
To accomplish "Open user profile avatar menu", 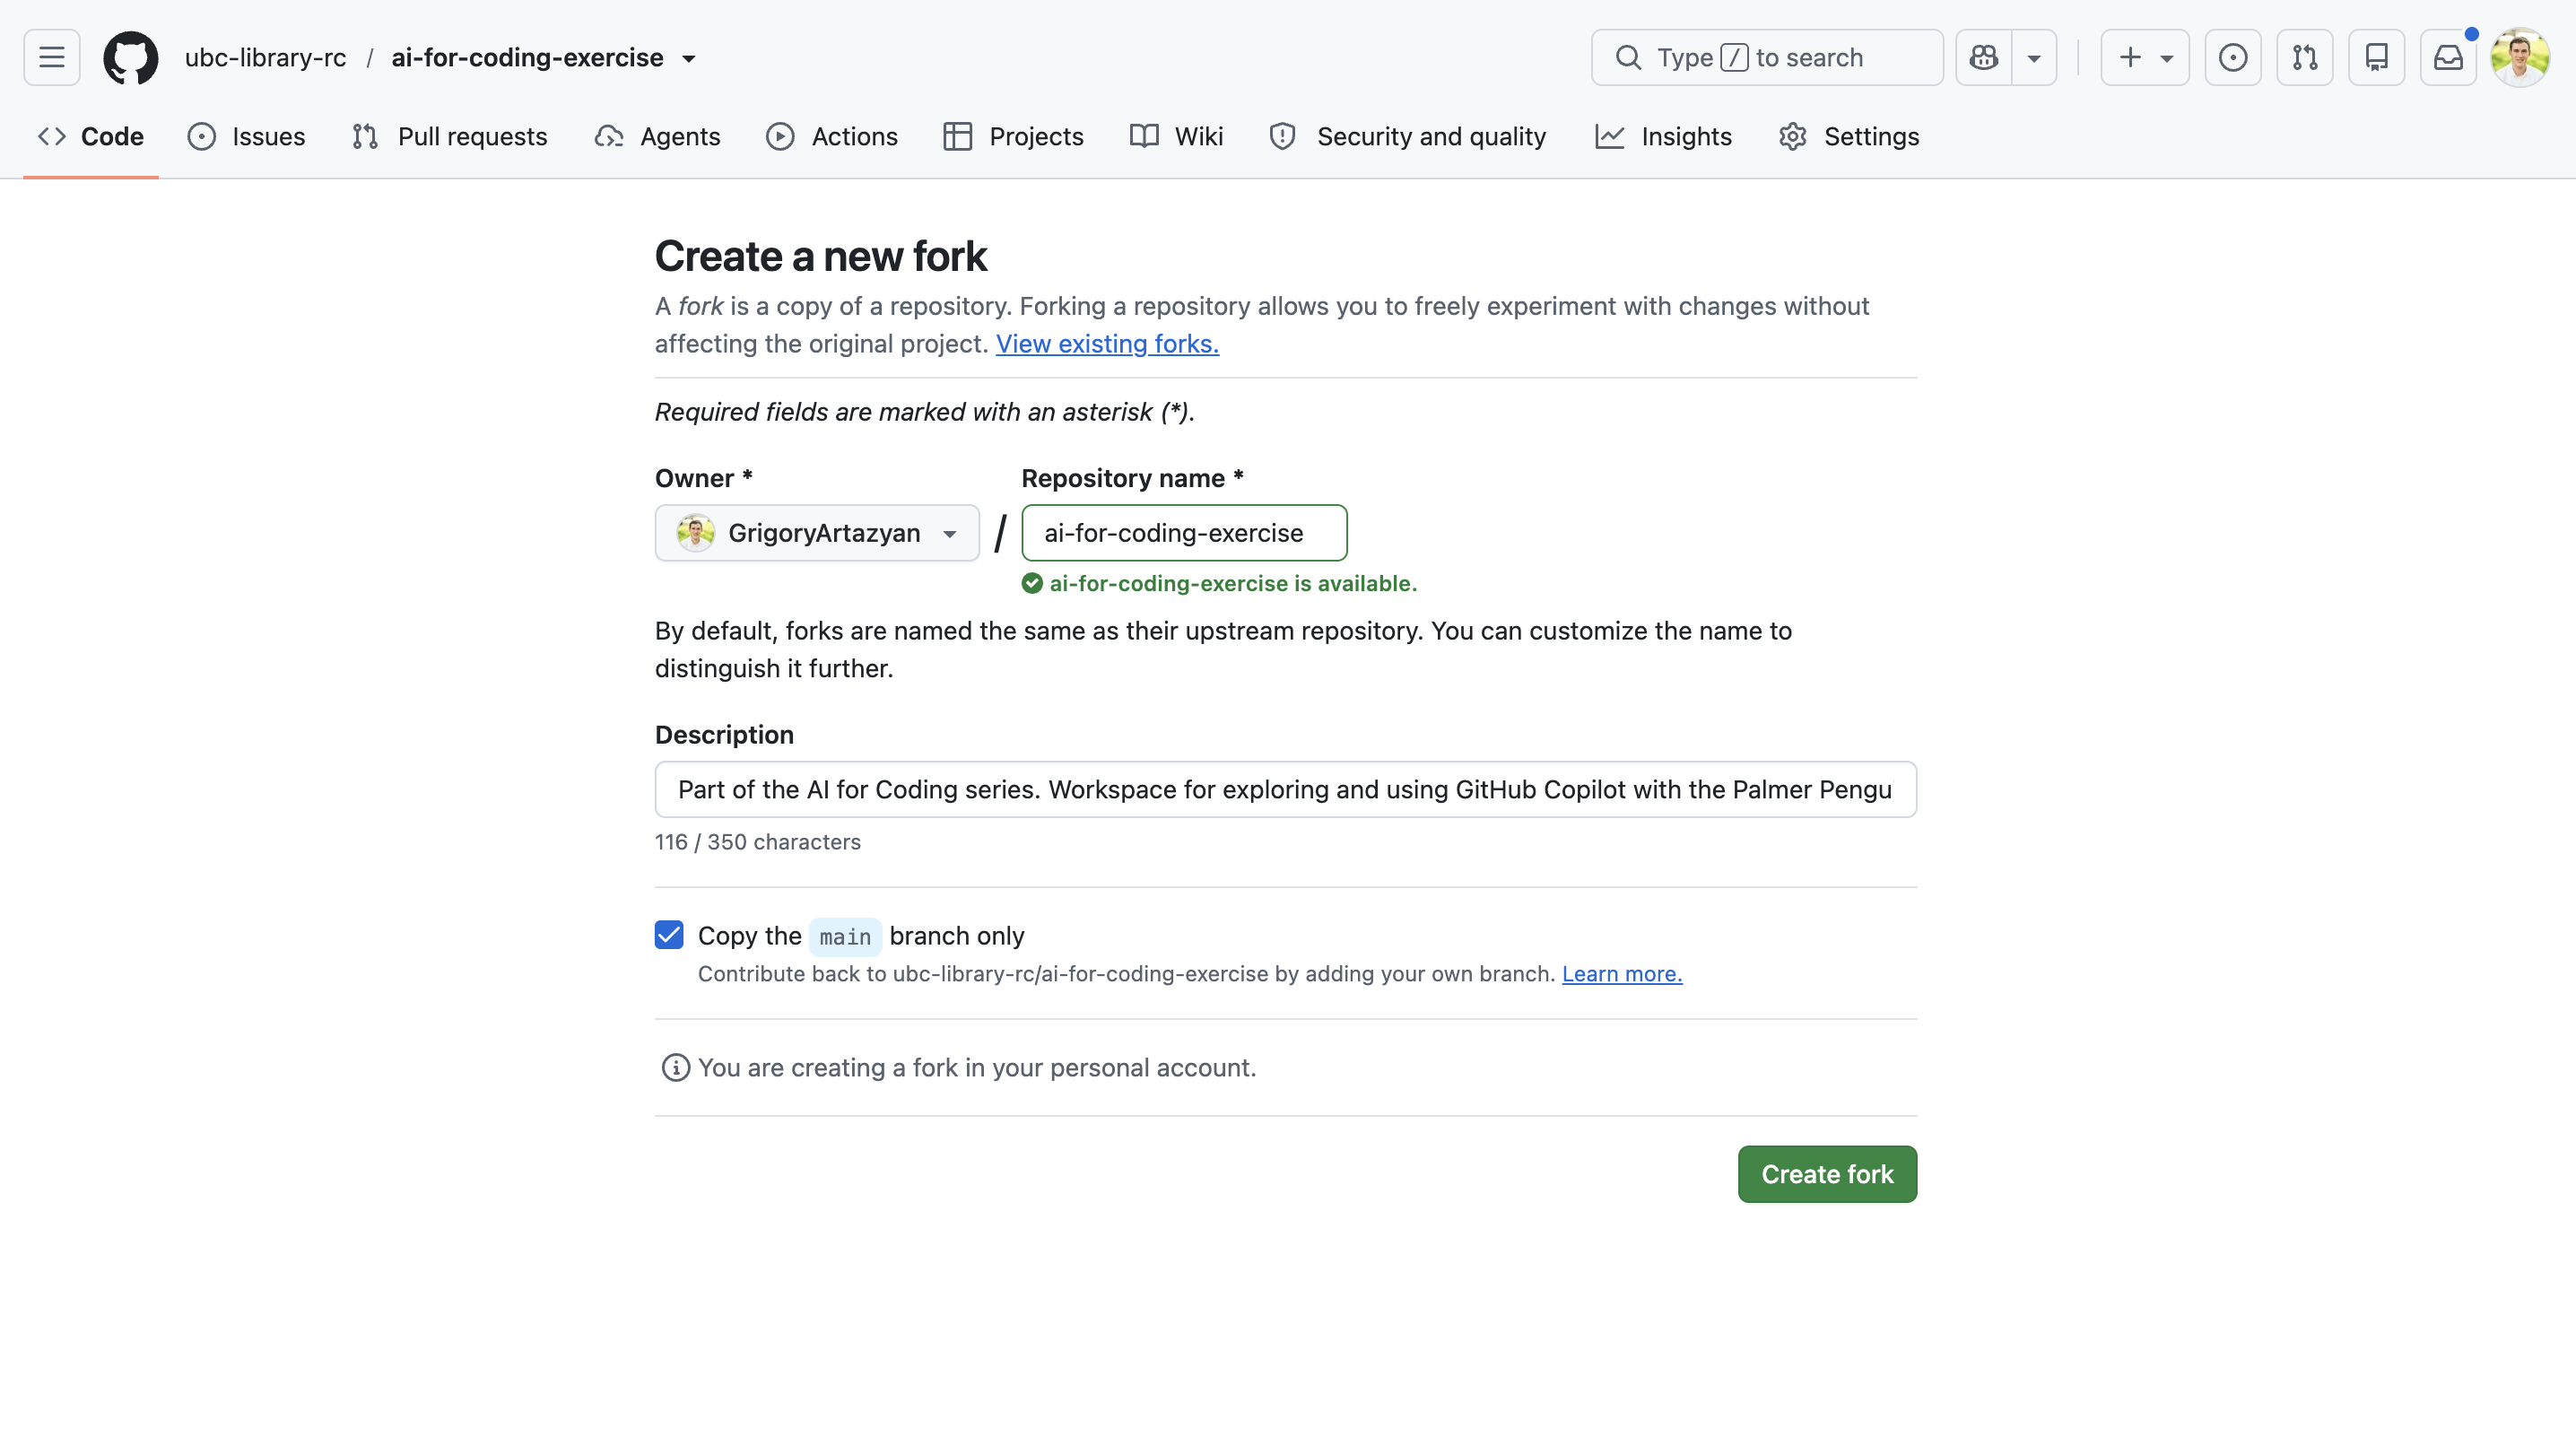I will (x=2520, y=57).
